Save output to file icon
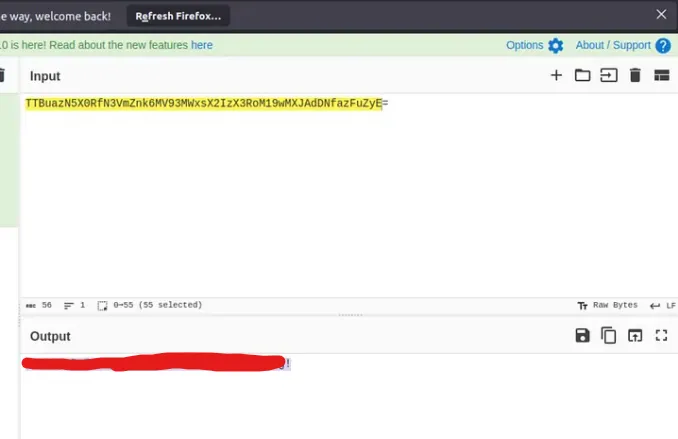 [582, 336]
